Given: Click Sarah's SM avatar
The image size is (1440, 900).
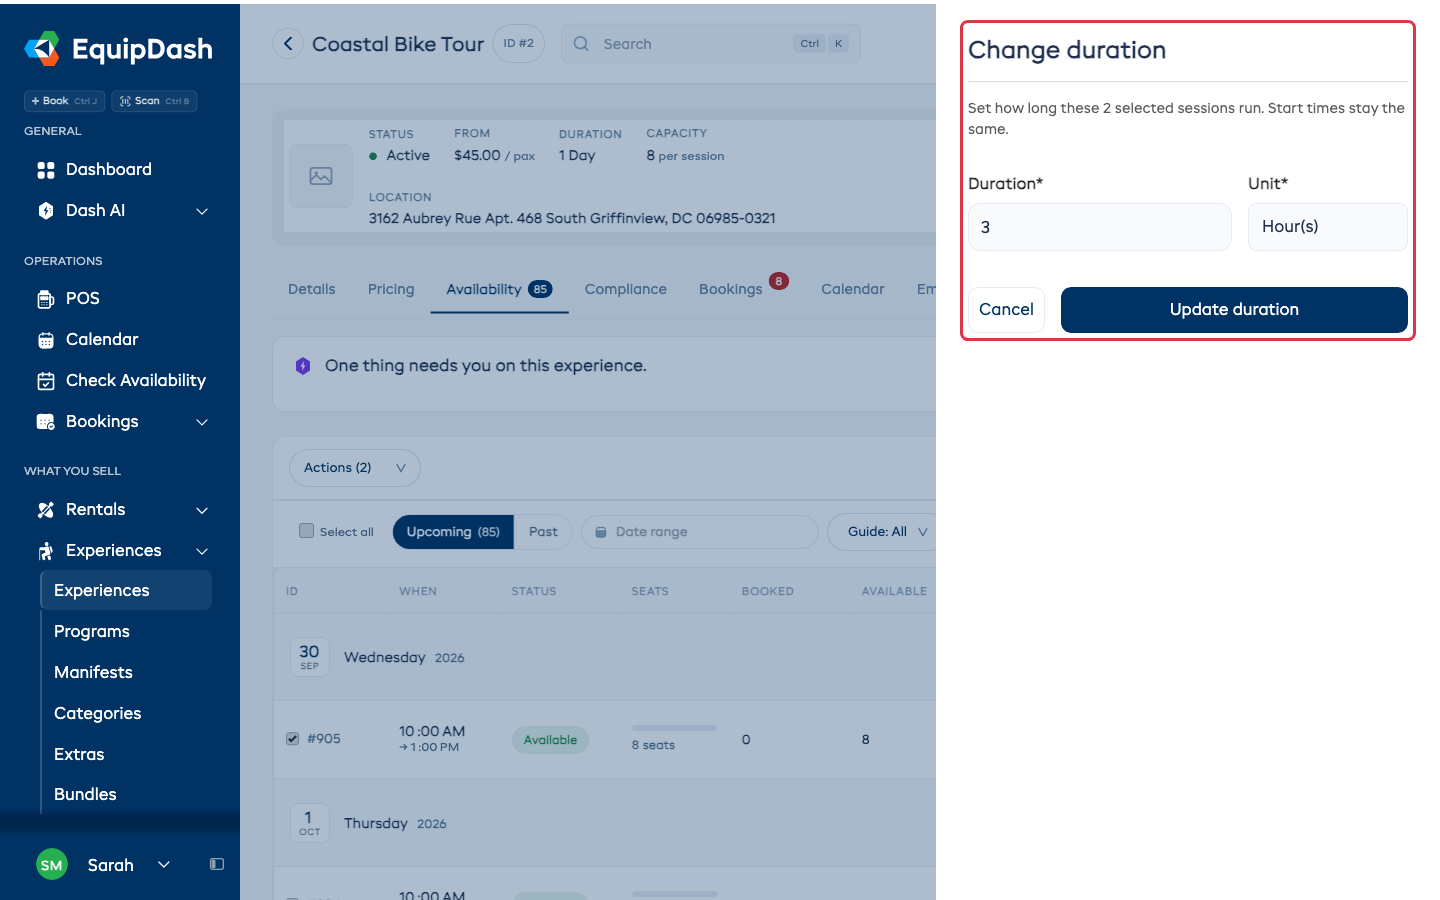Looking at the screenshot, I should (52, 865).
